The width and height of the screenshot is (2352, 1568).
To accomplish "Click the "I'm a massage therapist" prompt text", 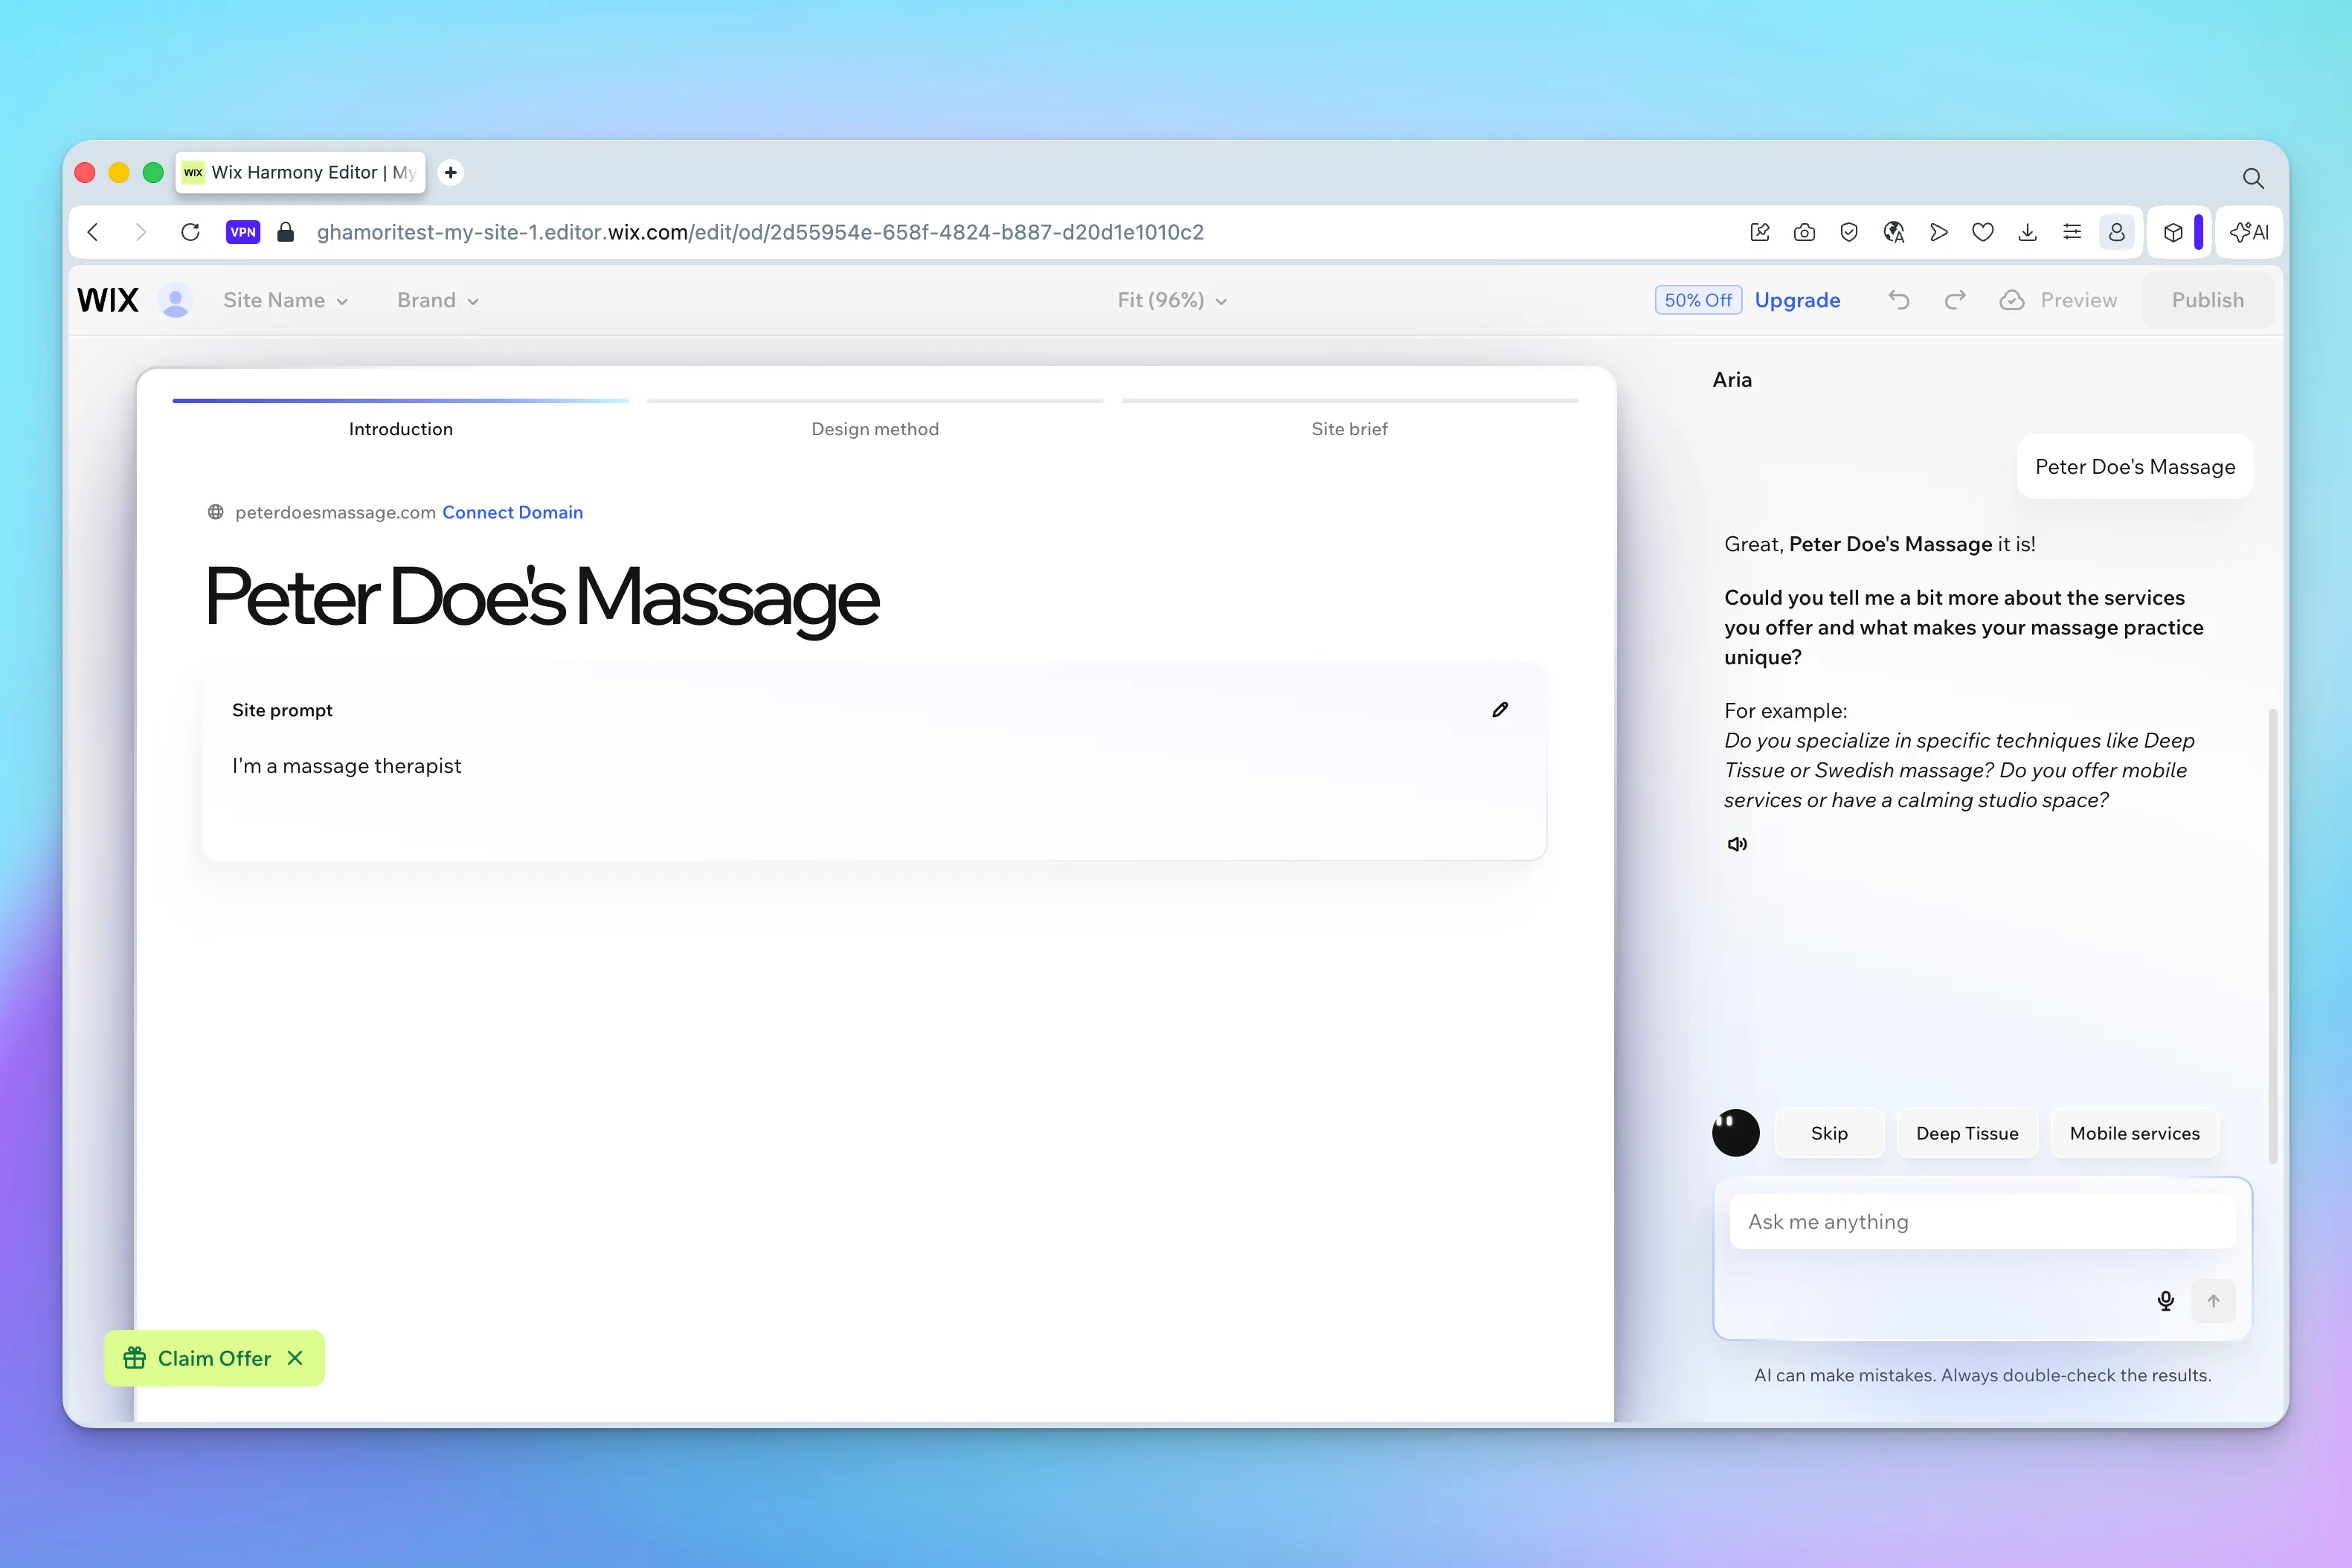I will click(346, 766).
